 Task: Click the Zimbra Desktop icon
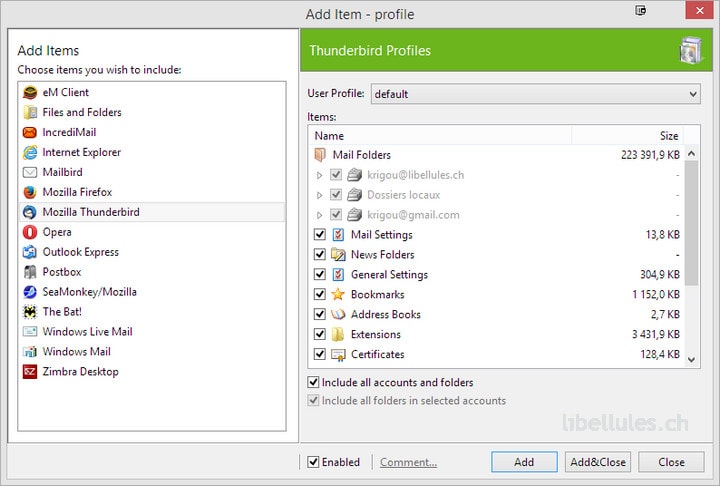click(30, 372)
